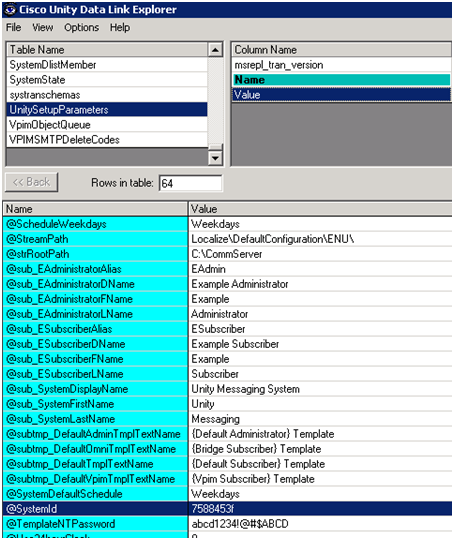Click the Column Name header
This screenshot has width=454, height=540.
341,50
